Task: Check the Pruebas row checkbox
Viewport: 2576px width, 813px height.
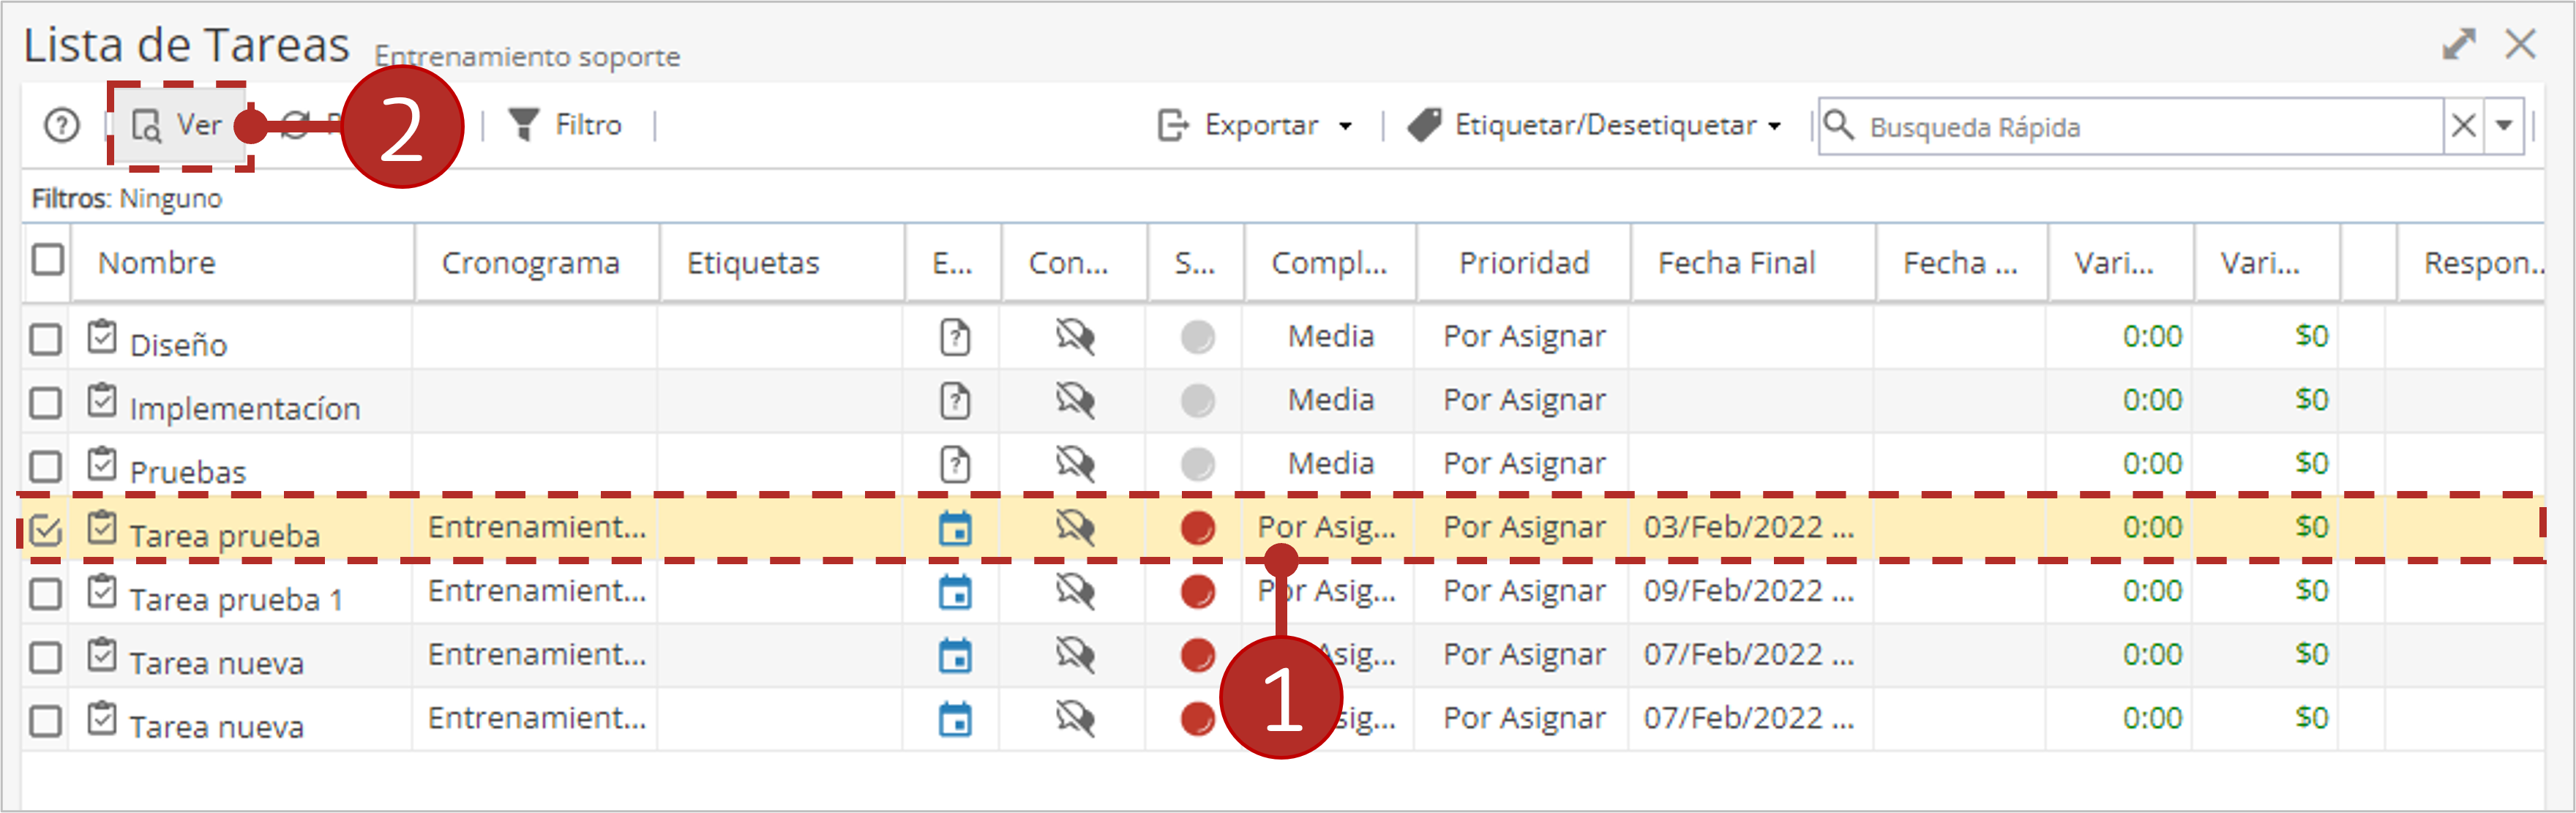Action: 45,467
